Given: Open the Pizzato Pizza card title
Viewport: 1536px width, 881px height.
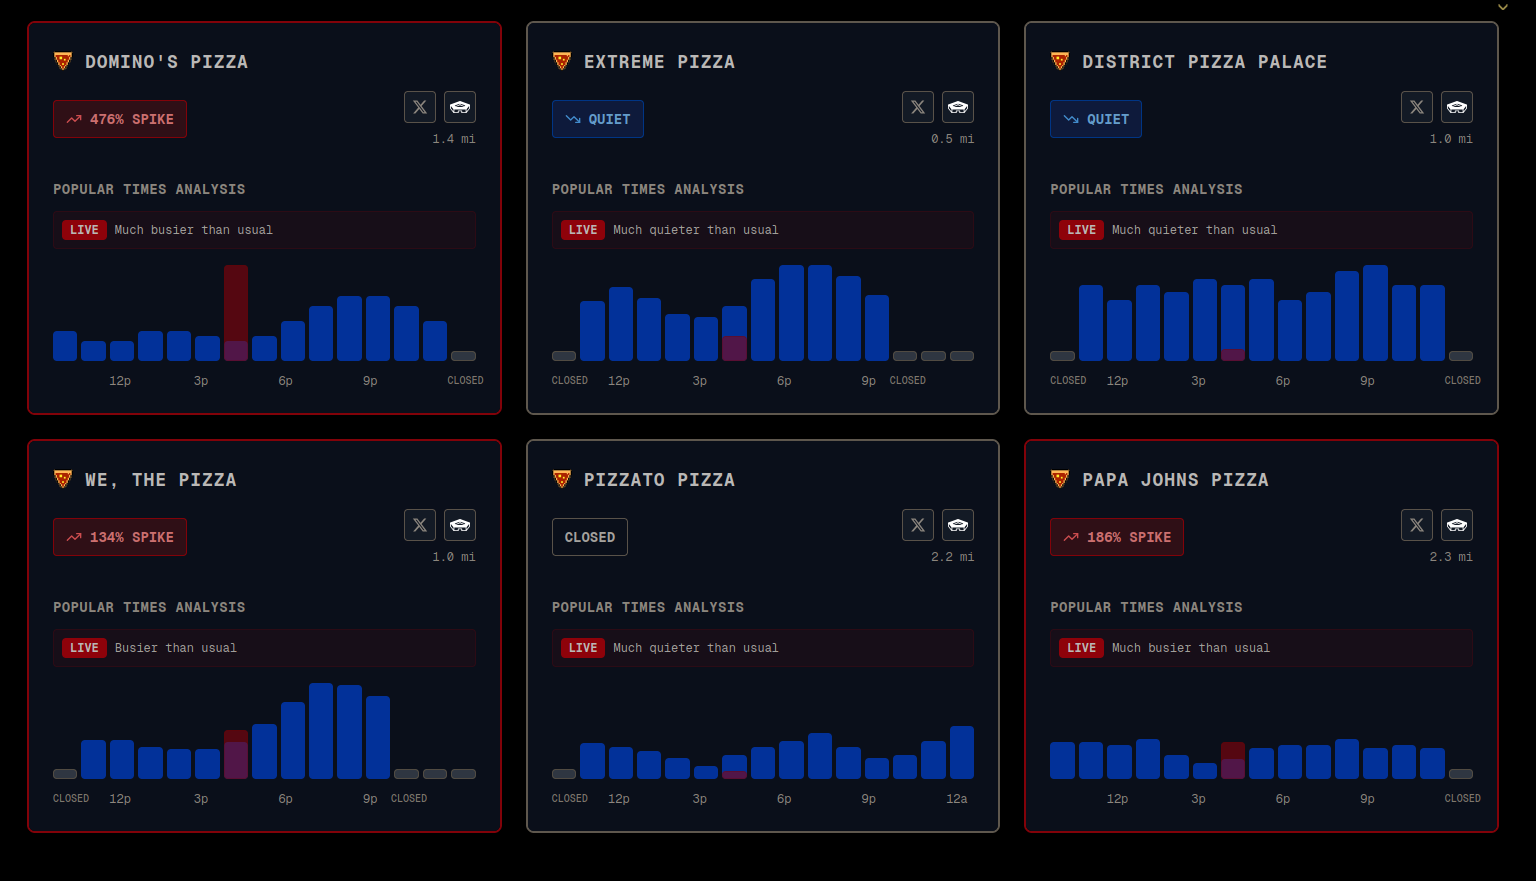Looking at the screenshot, I should click(x=659, y=480).
